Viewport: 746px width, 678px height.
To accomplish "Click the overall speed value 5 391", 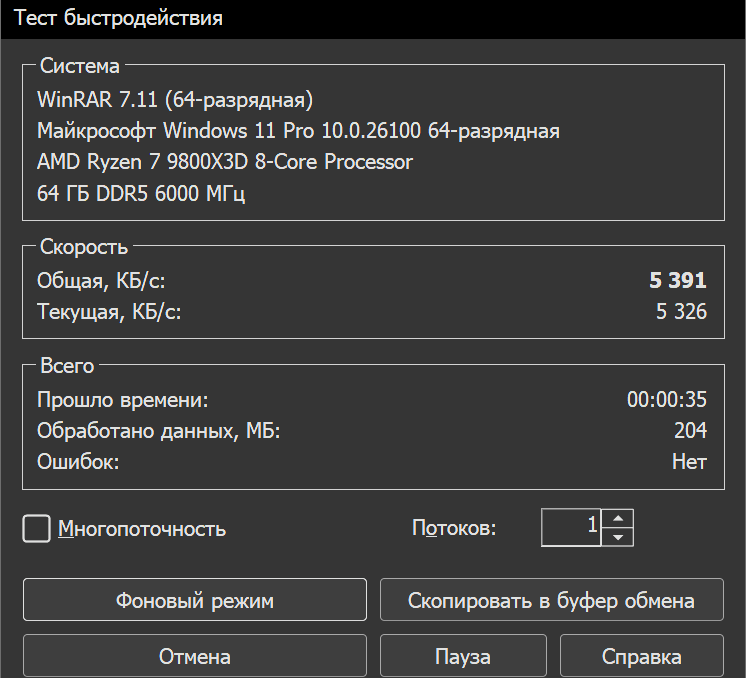I will 678,280.
